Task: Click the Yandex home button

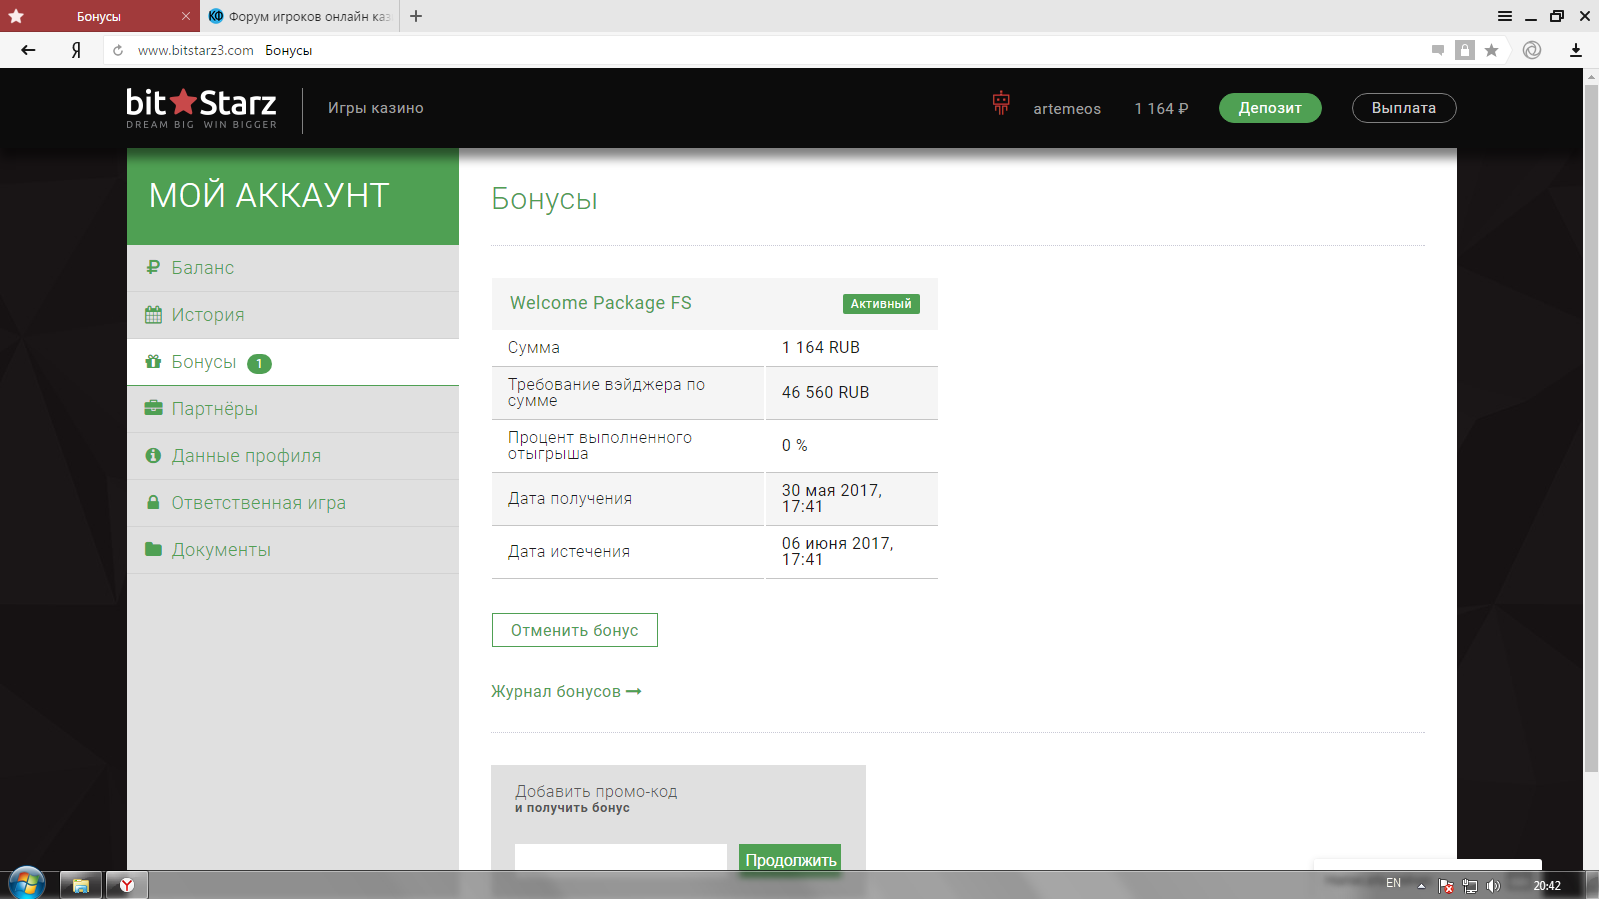Action: tap(76, 50)
